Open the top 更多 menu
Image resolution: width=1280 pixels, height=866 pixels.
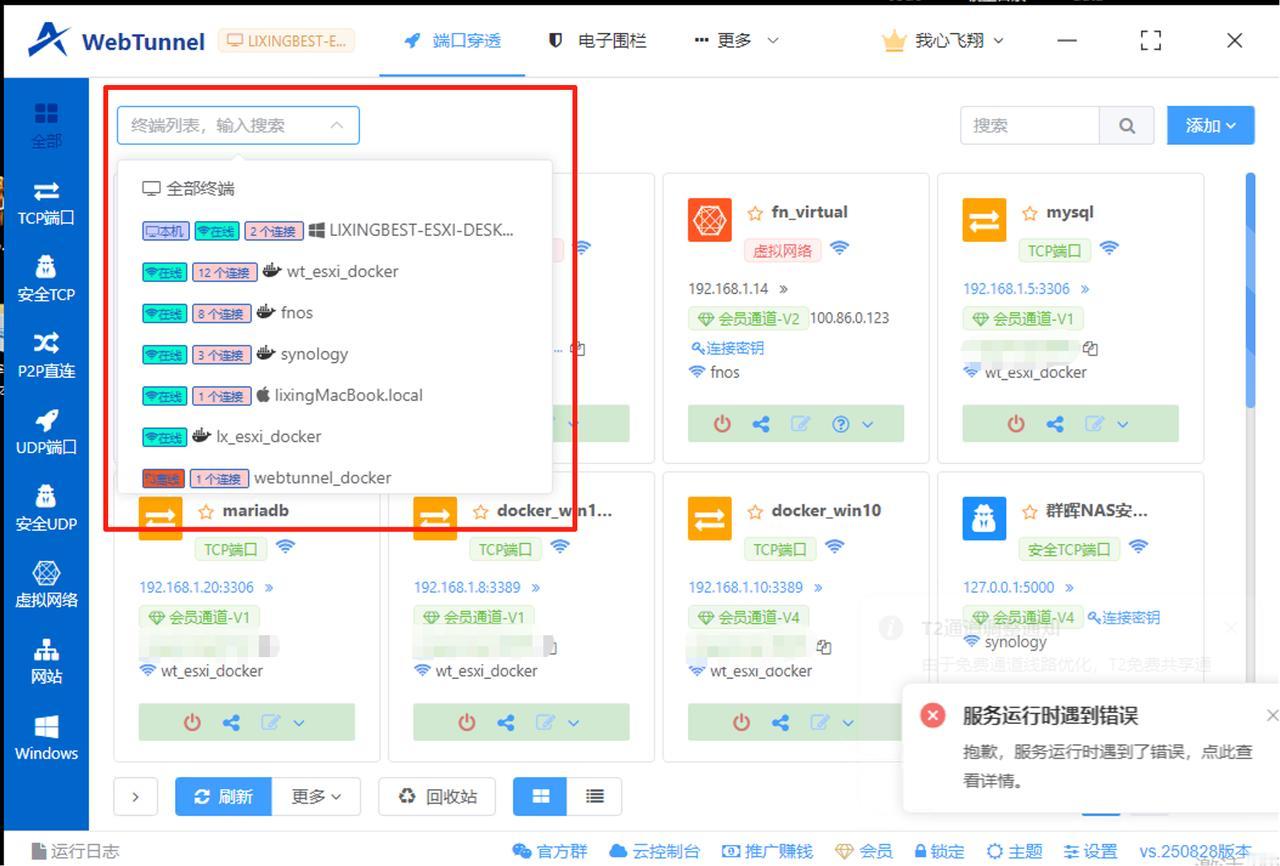tap(735, 40)
